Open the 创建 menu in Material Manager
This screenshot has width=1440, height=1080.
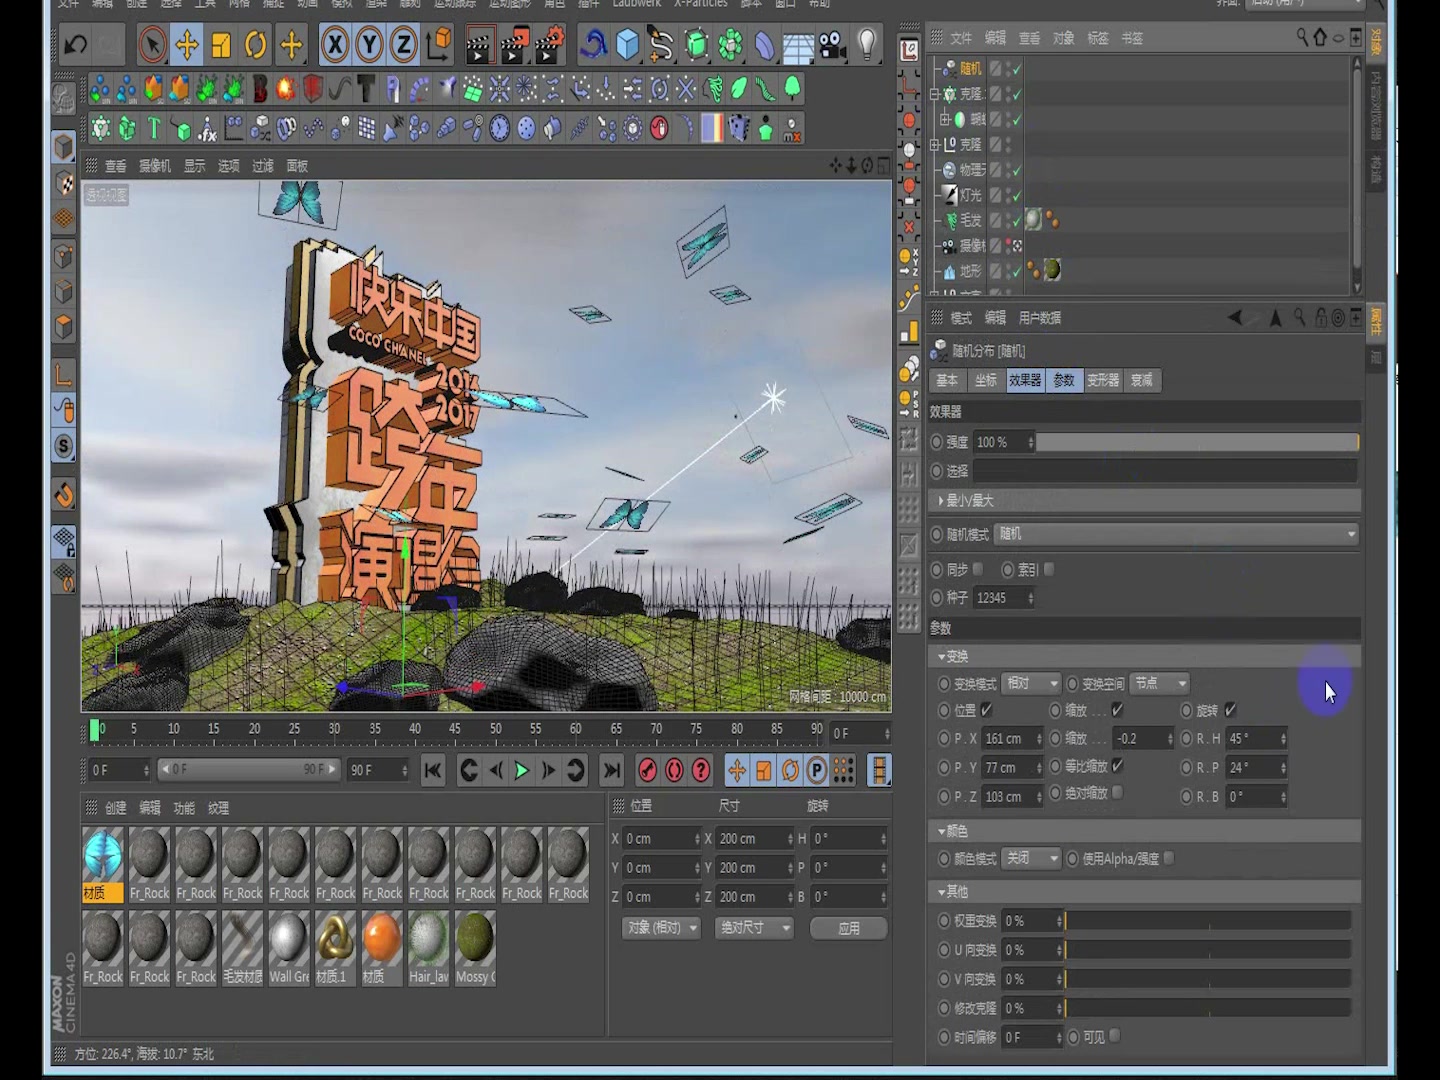(116, 808)
